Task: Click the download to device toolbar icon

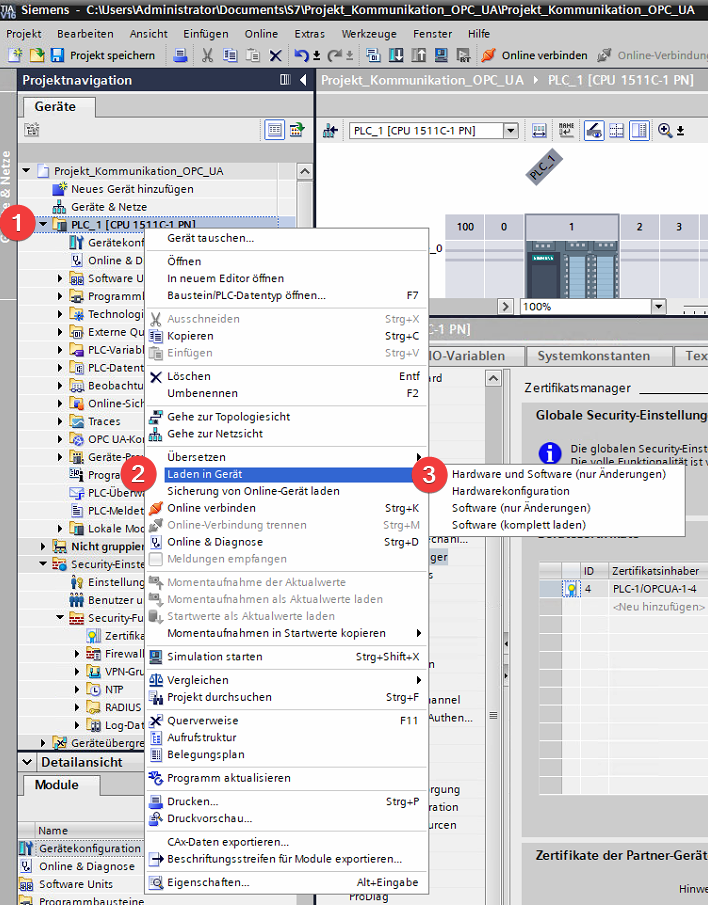Action: click(x=396, y=55)
